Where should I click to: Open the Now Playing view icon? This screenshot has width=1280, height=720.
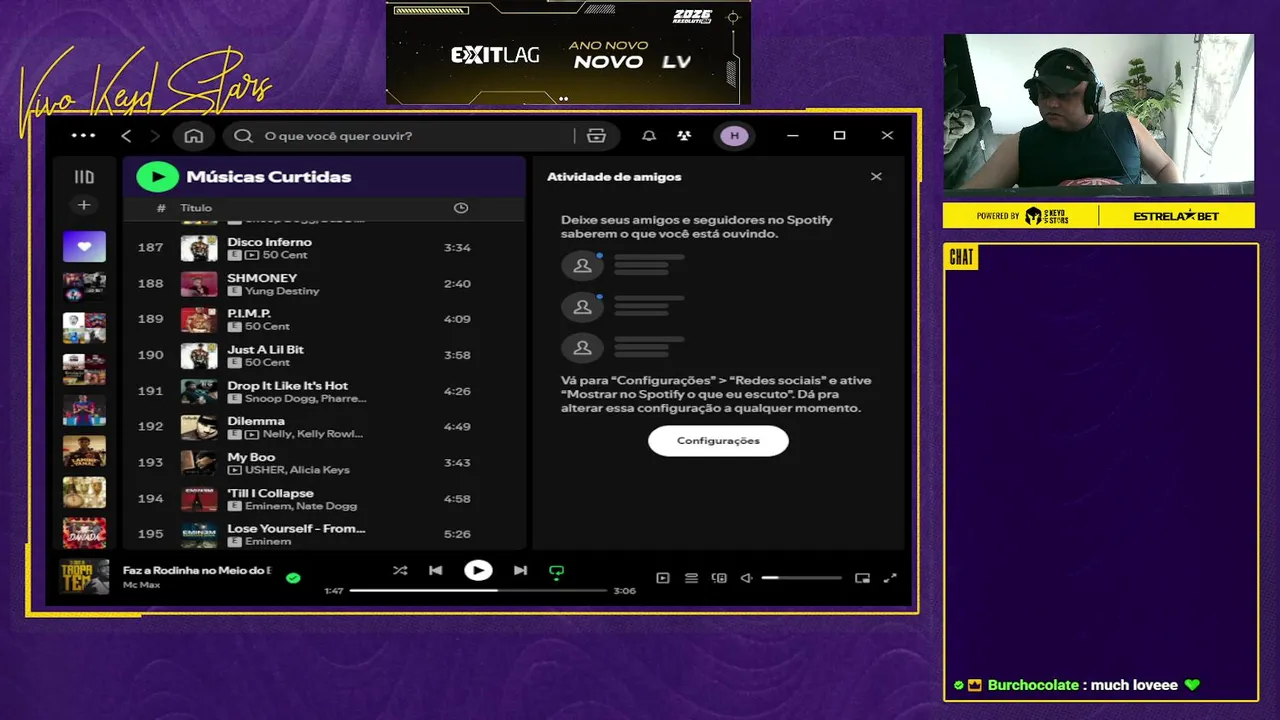pos(662,578)
